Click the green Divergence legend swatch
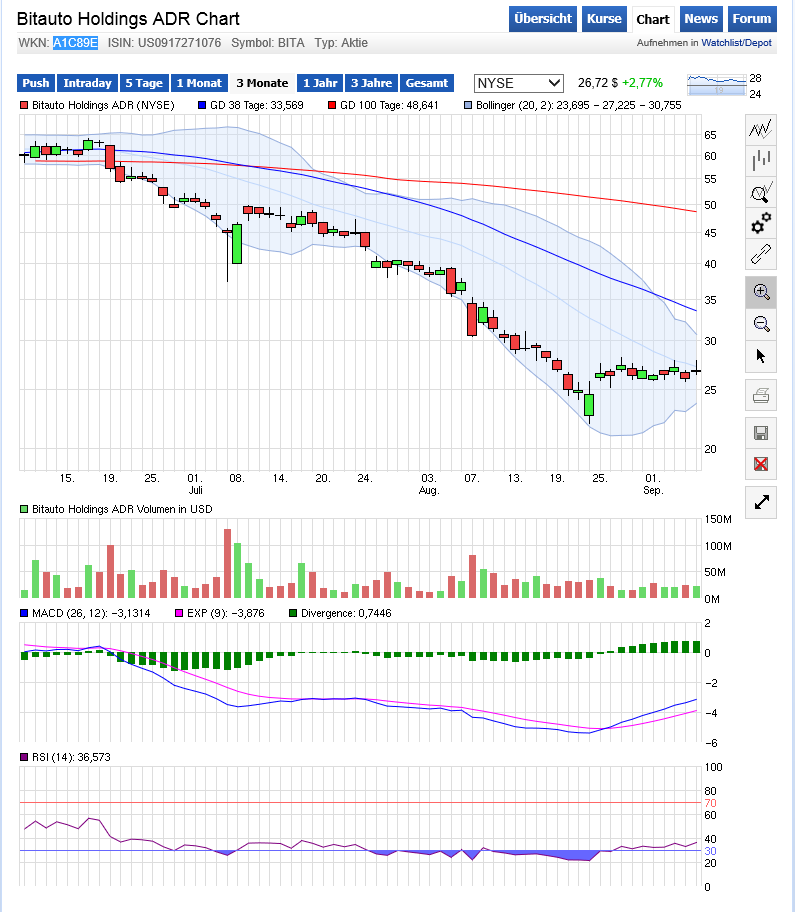This screenshot has width=795, height=912. [293, 614]
